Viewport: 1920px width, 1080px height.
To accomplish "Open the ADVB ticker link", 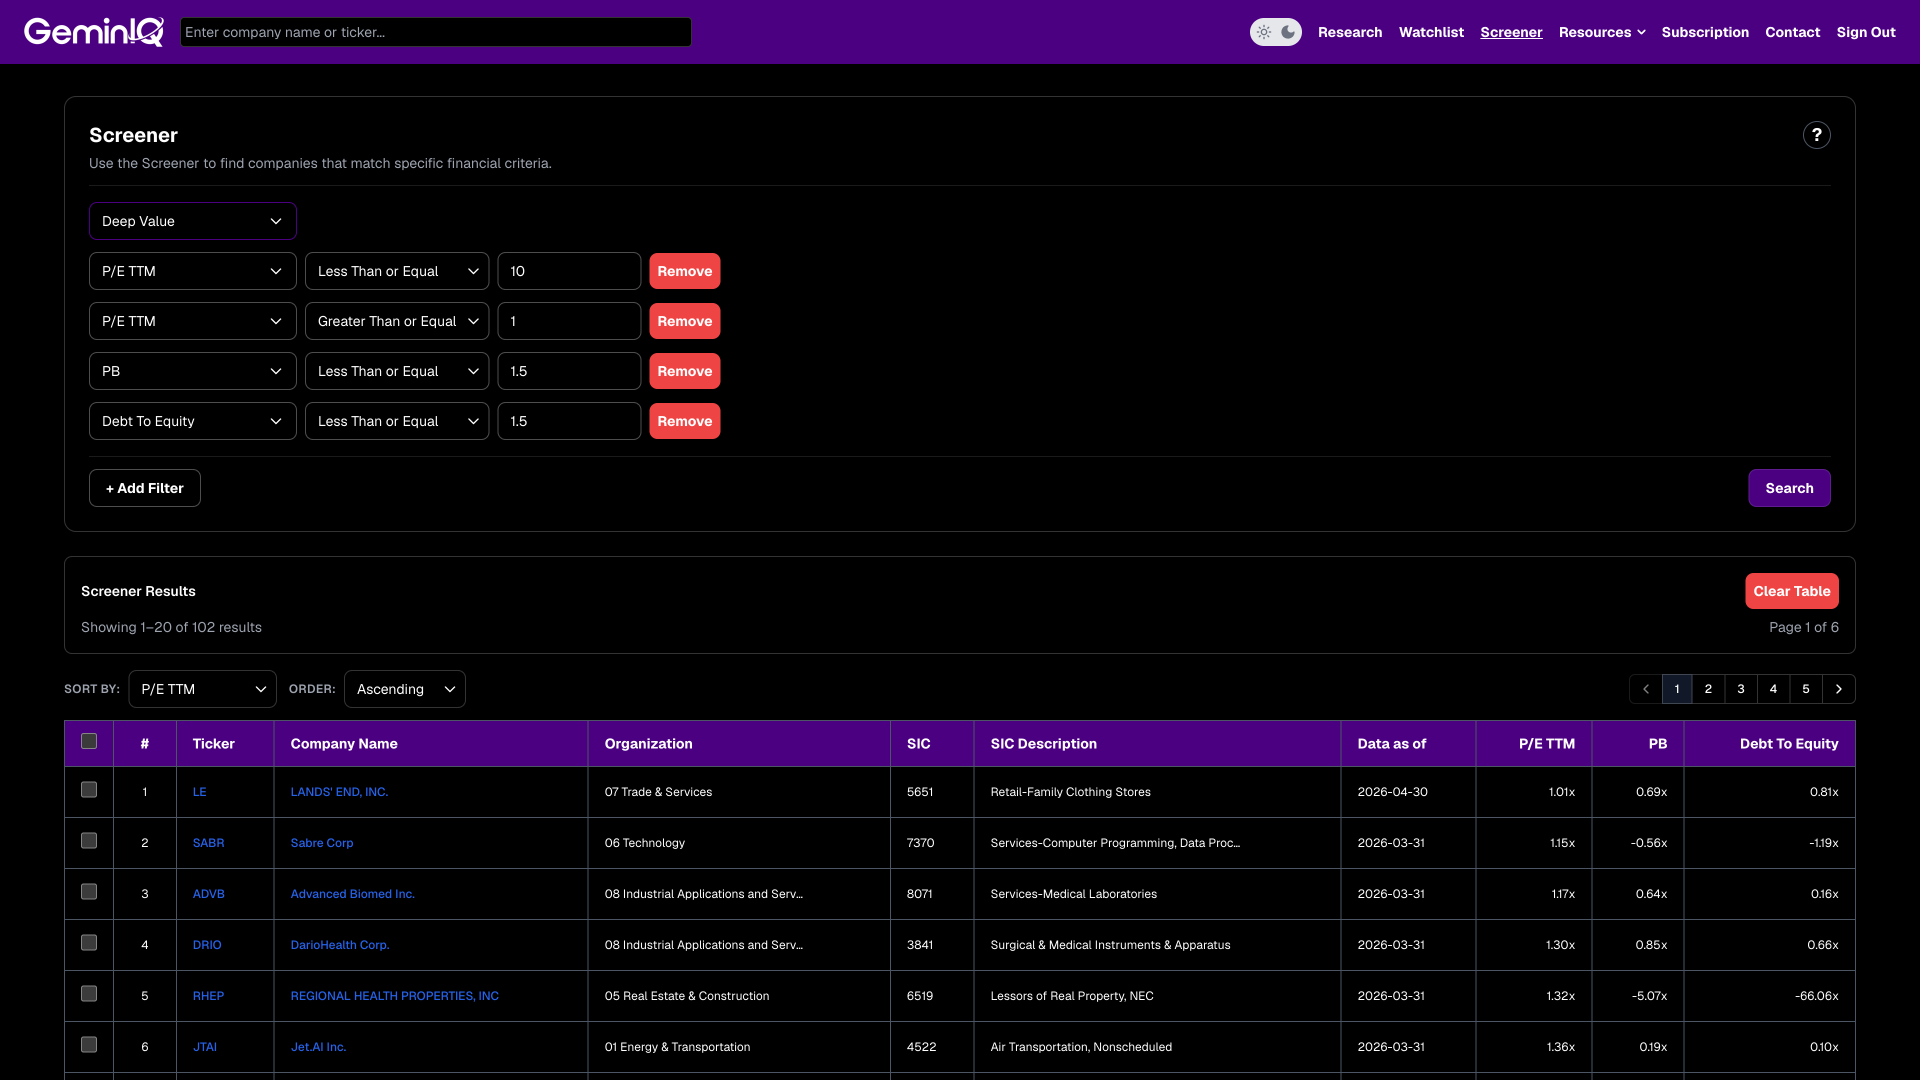I will (208, 894).
